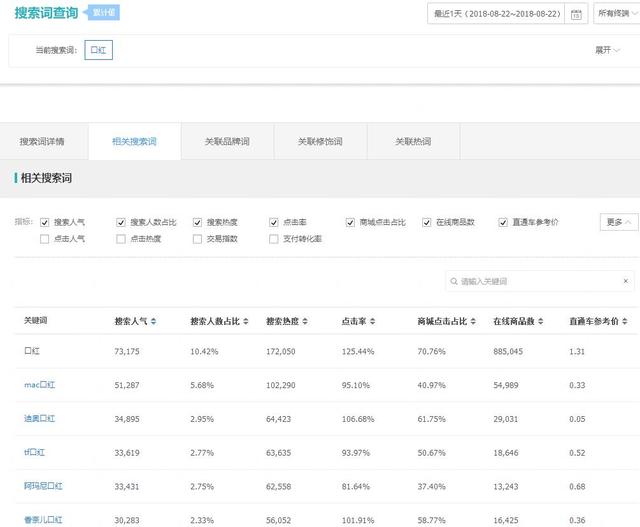
Task: Click the current search word tag 口红
Action: [98, 50]
